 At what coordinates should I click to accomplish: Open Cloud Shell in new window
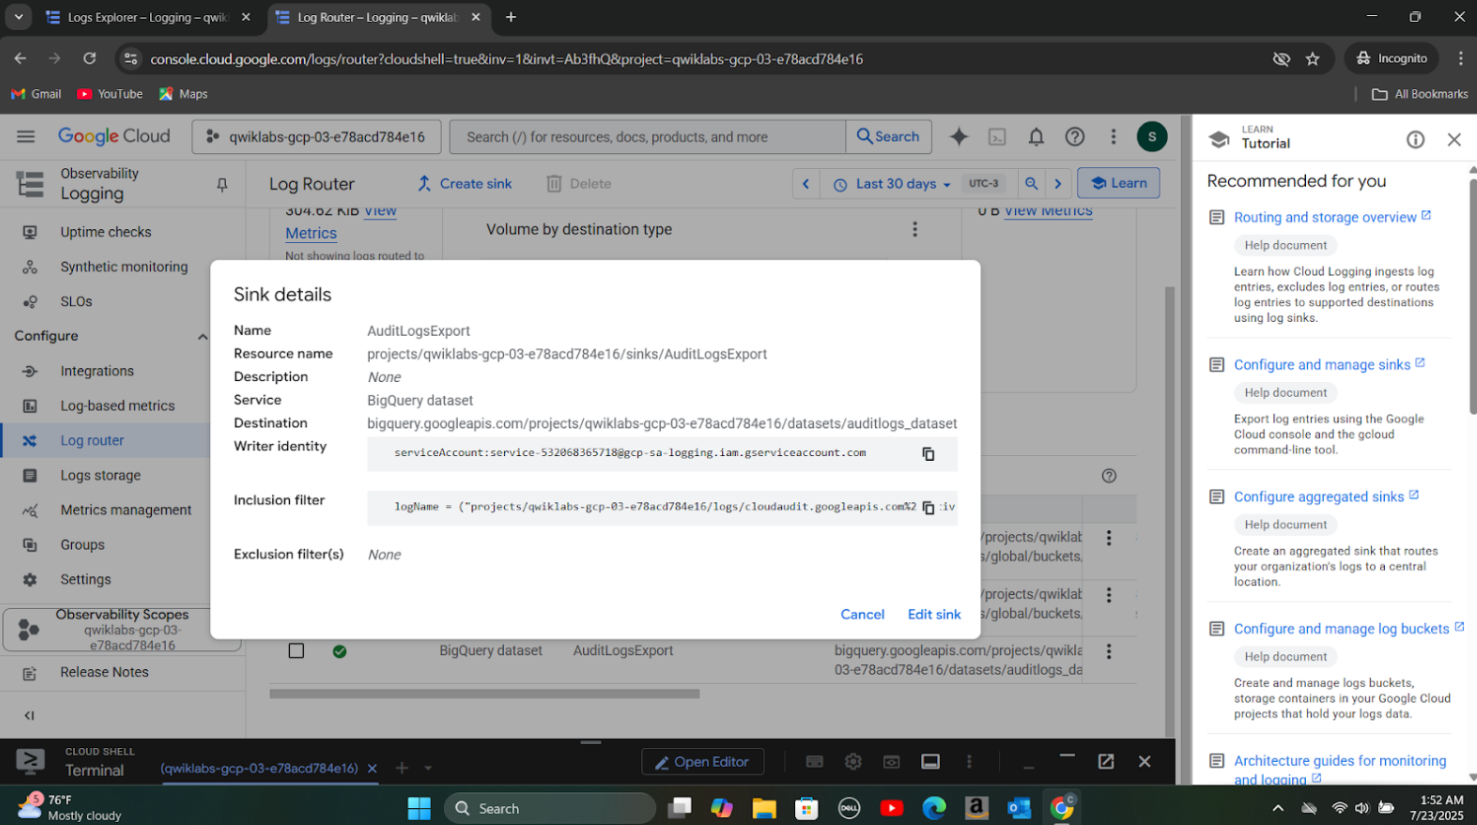1106,762
